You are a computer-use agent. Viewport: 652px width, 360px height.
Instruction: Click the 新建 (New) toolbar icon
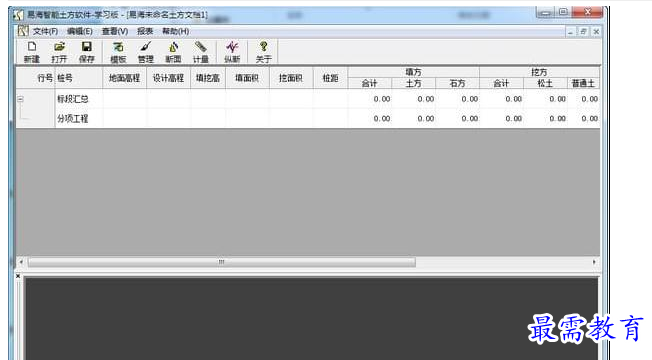(32, 52)
